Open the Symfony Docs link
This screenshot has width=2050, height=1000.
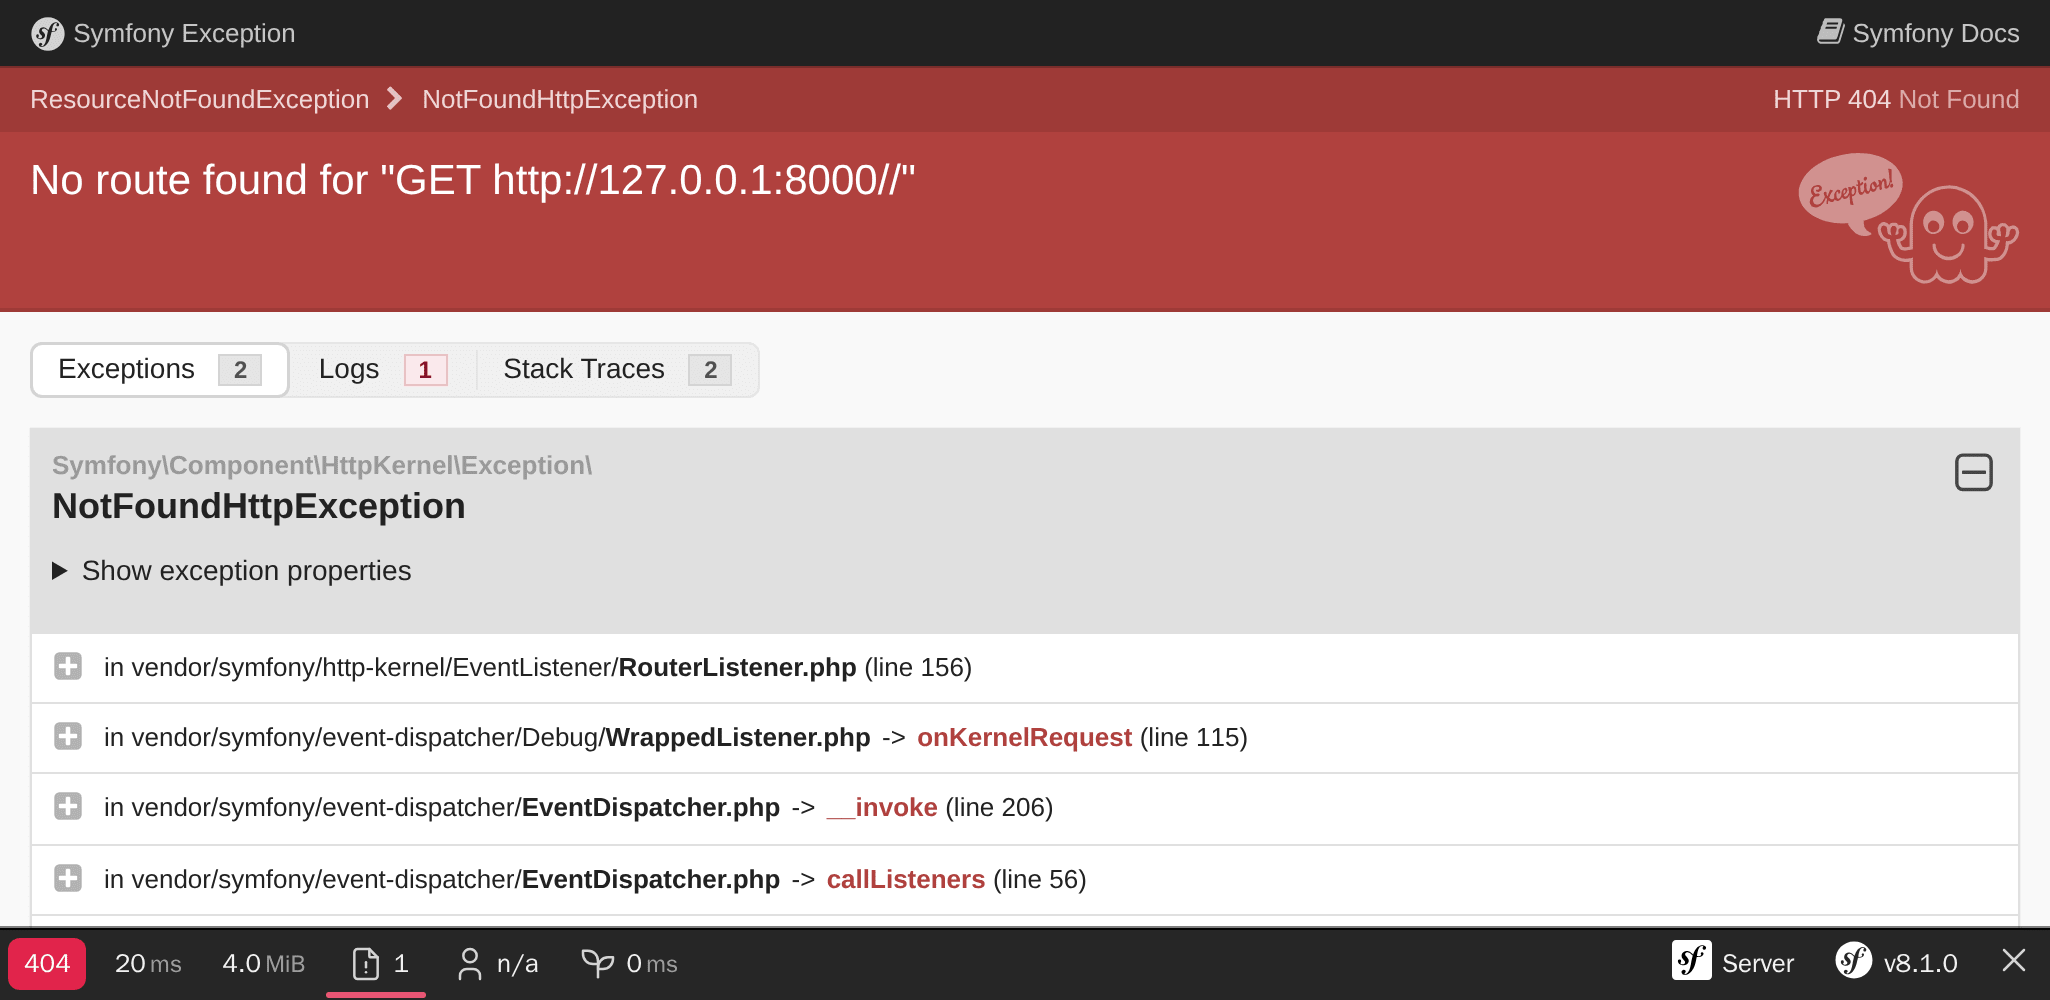[1918, 33]
